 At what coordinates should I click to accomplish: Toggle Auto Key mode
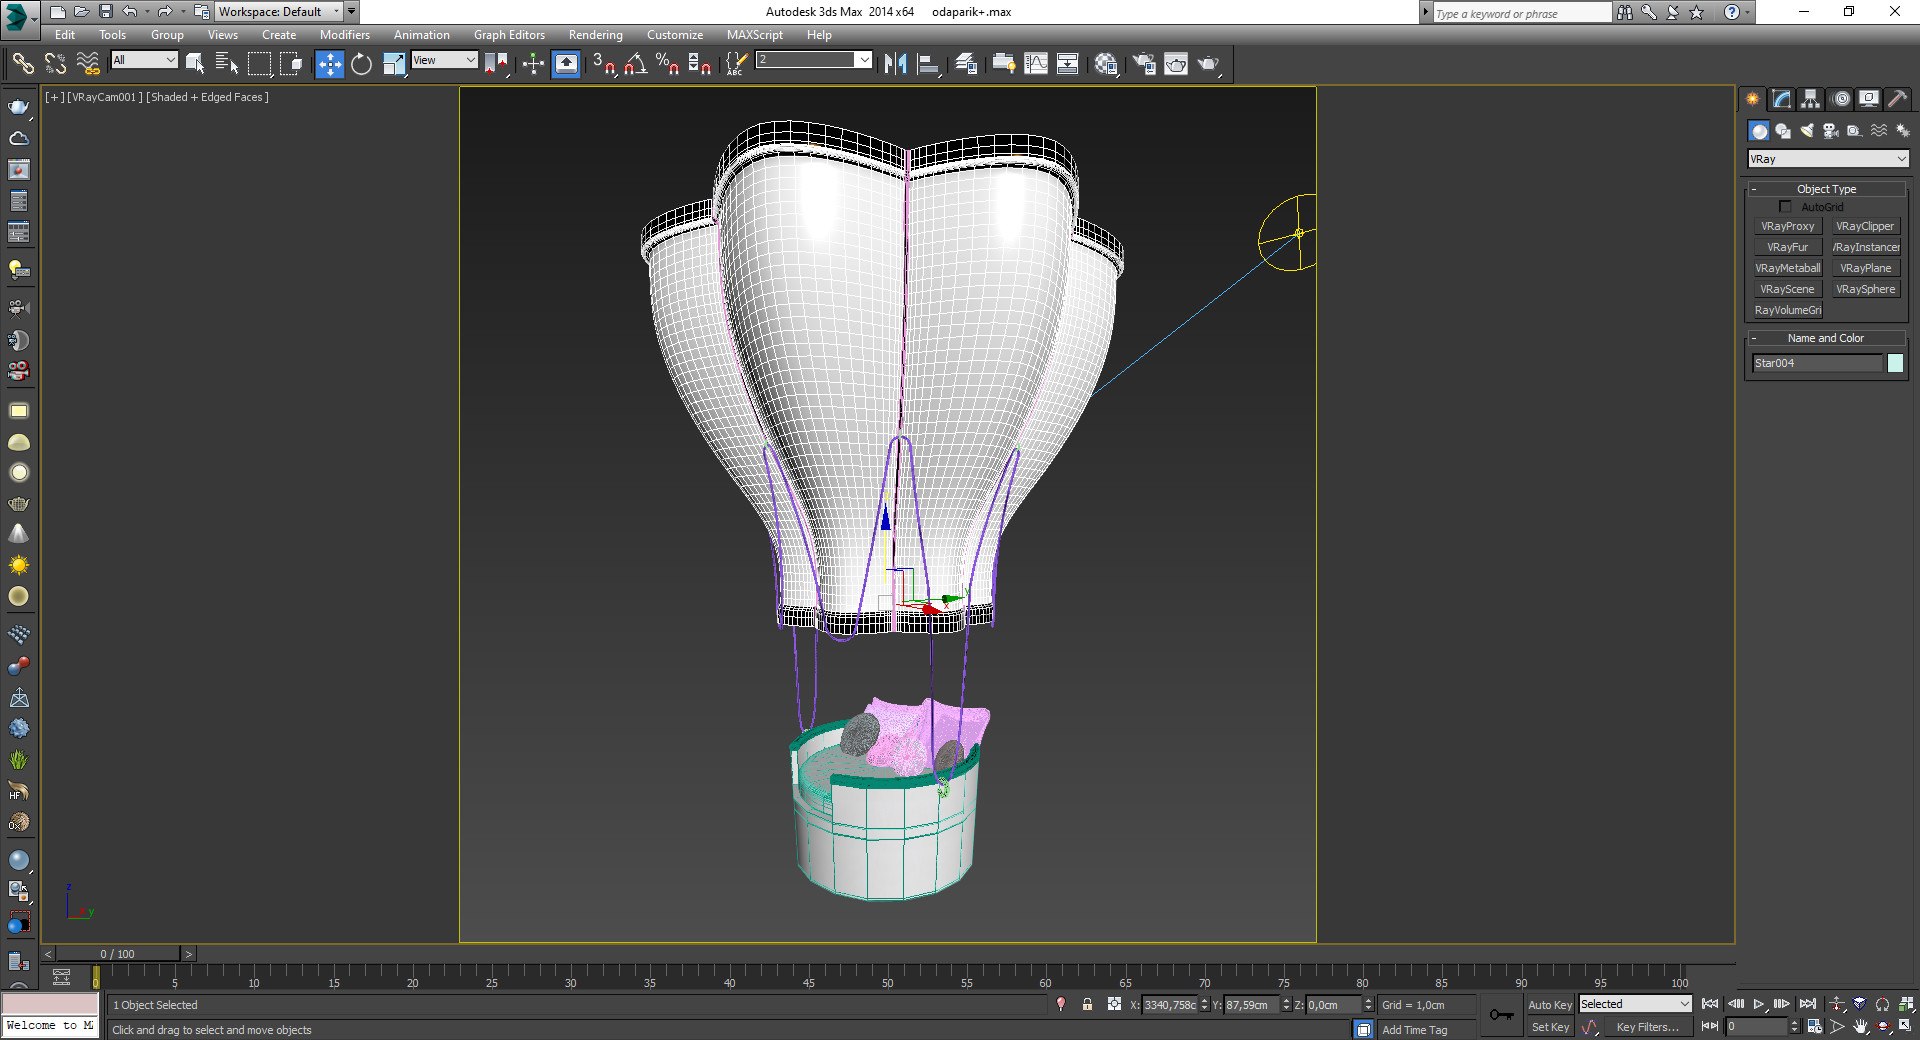(x=1549, y=1004)
